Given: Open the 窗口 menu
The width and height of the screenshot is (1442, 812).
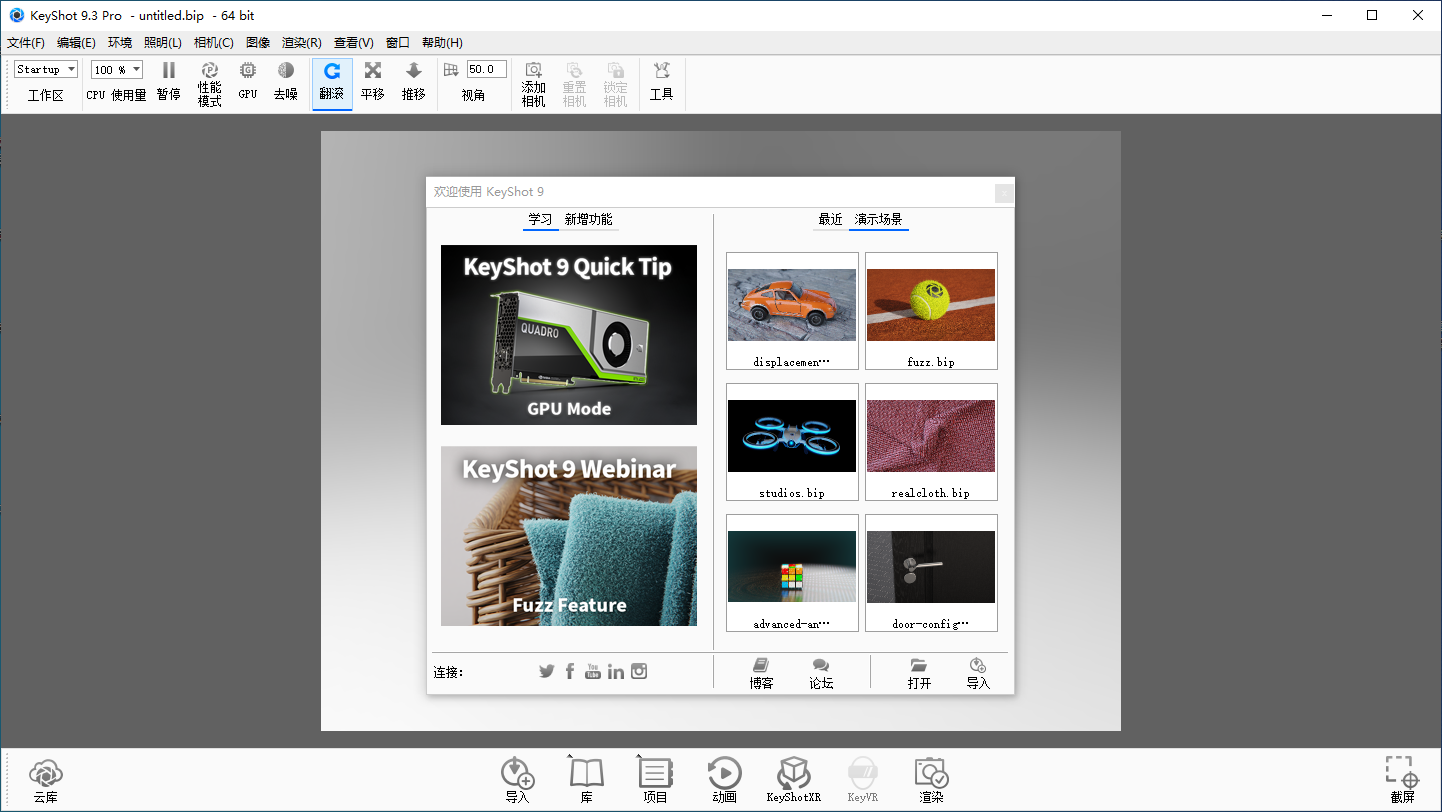Looking at the screenshot, I should [x=398, y=43].
